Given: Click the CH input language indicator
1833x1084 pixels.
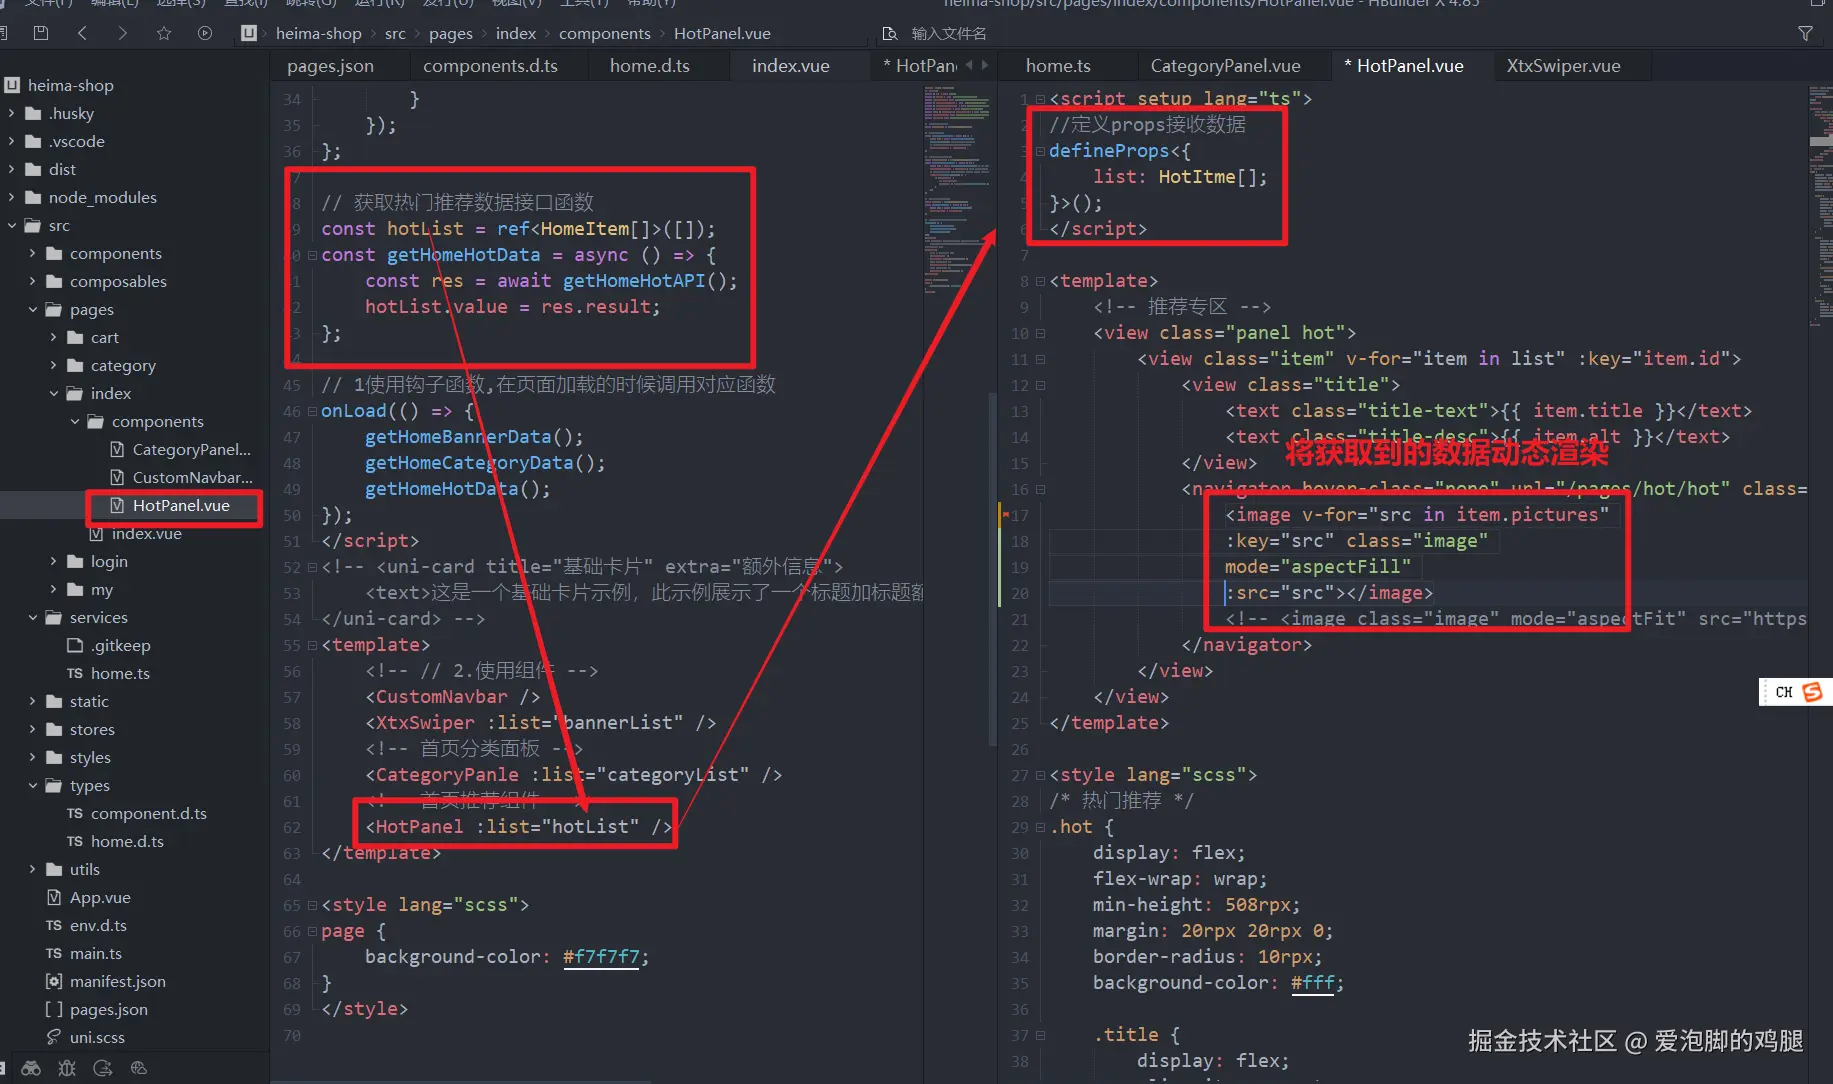Looking at the screenshot, I should coord(1784,692).
